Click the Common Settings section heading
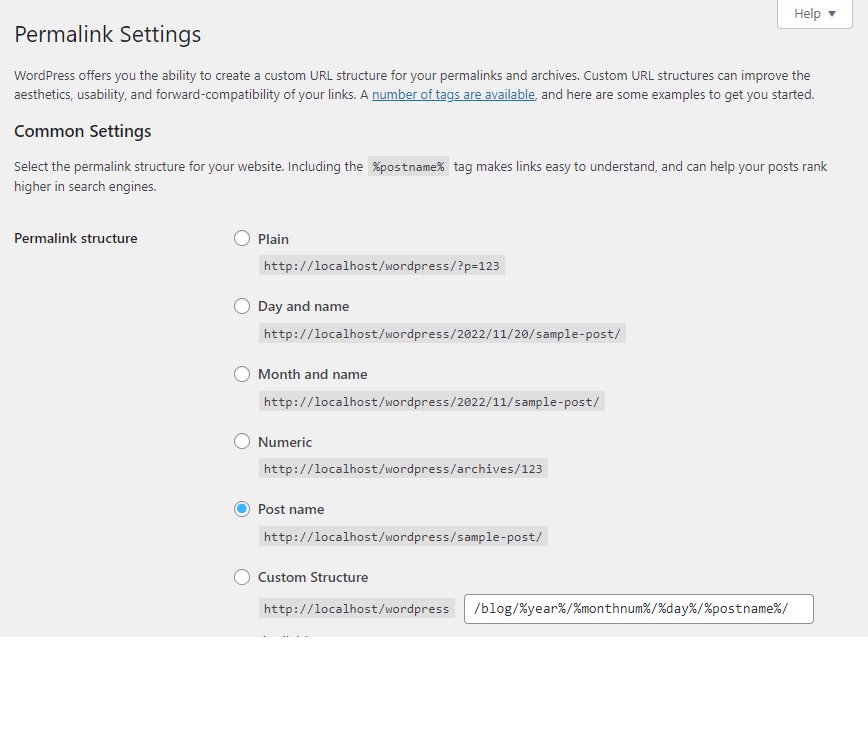The height and width of the screenshot is (740, 868). (83, 131)
